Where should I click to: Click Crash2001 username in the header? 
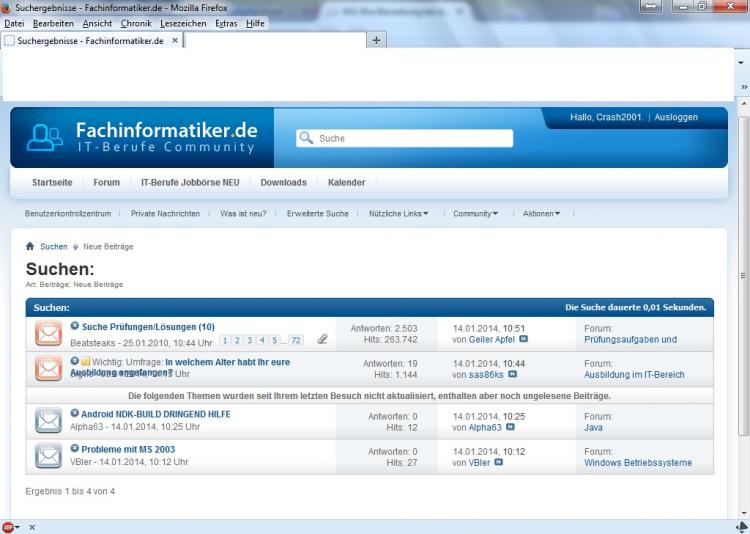point(619,117)
